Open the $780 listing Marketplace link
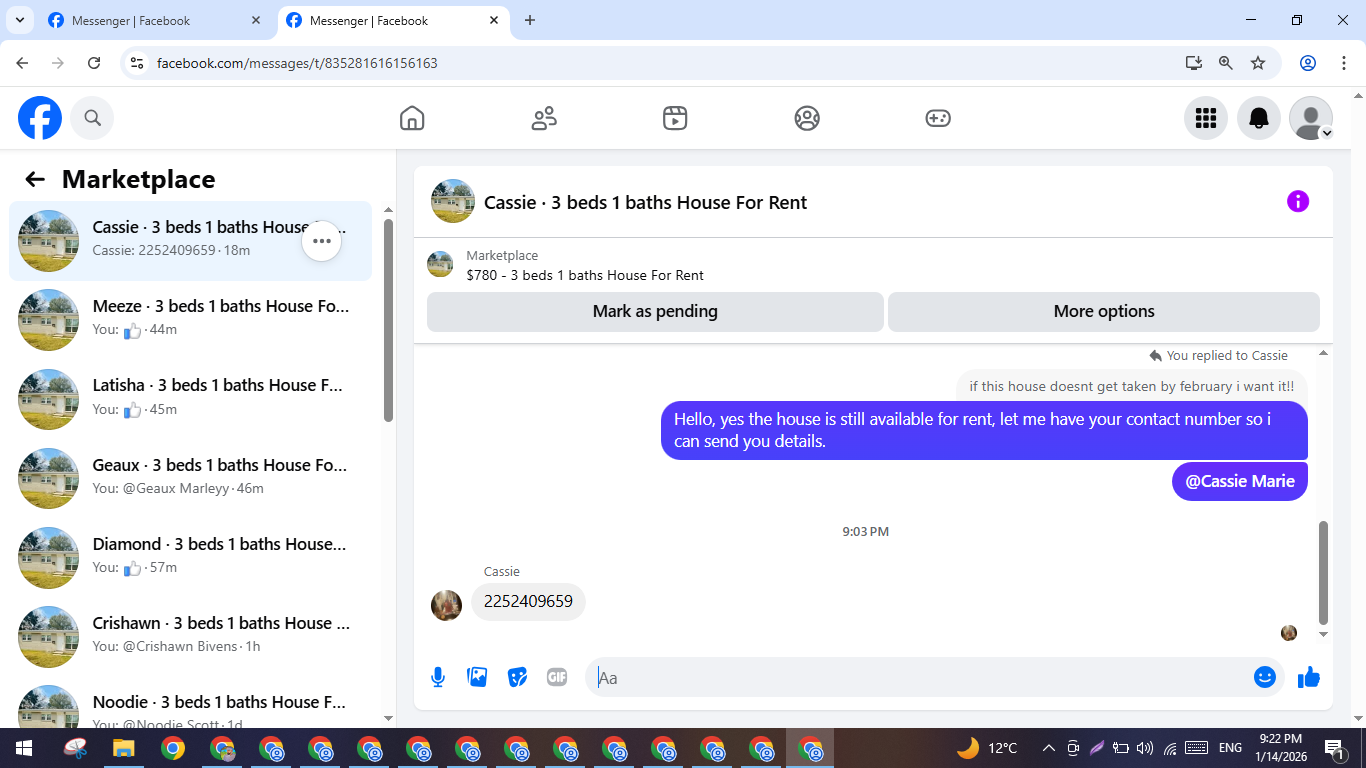 585,275
